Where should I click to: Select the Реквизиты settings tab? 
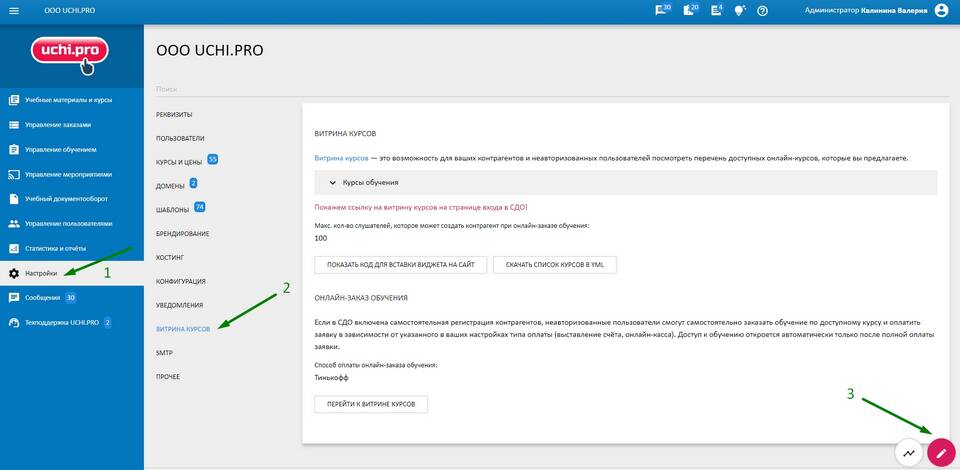tap(174, 114)
